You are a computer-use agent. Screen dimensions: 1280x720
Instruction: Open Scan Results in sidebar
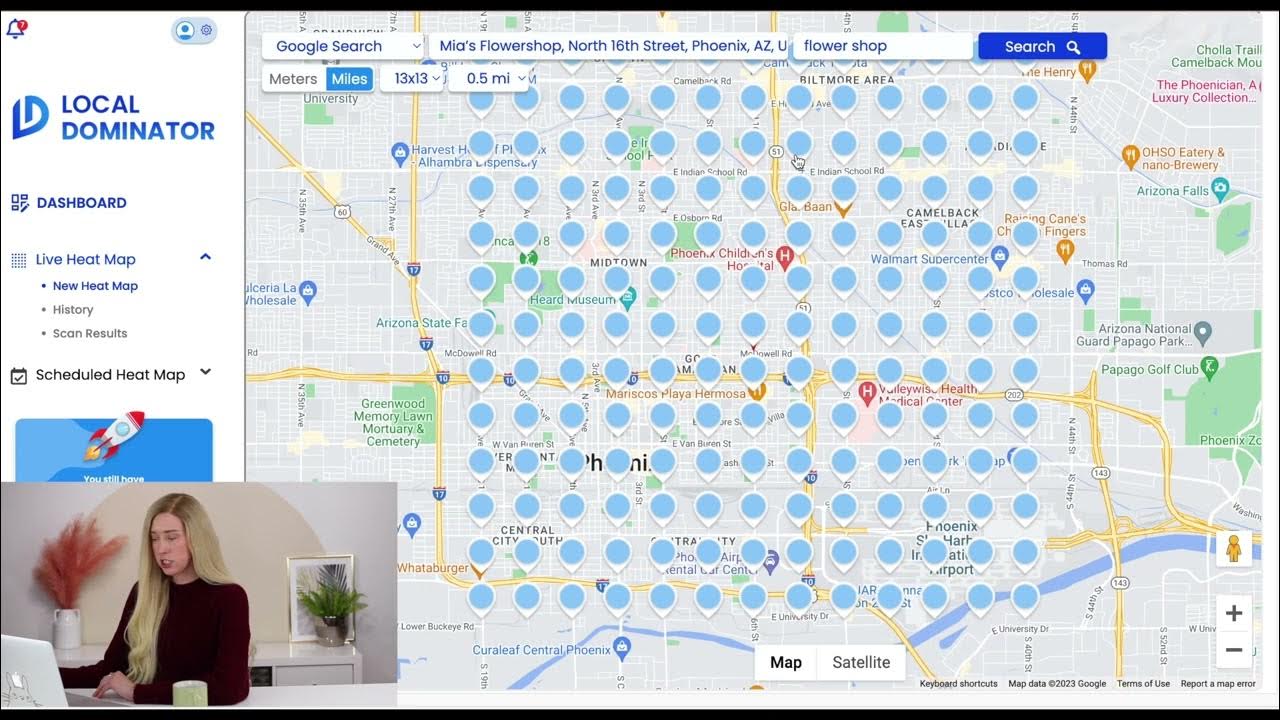(90, 334)
